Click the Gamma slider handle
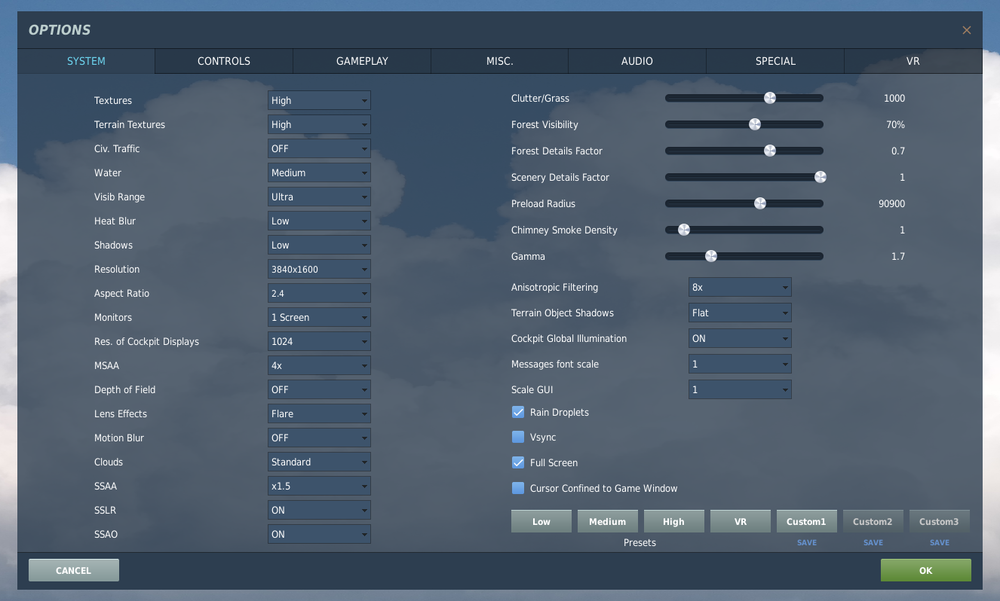The width and height of the screenshot is (1000, 601). pos(711,256)
